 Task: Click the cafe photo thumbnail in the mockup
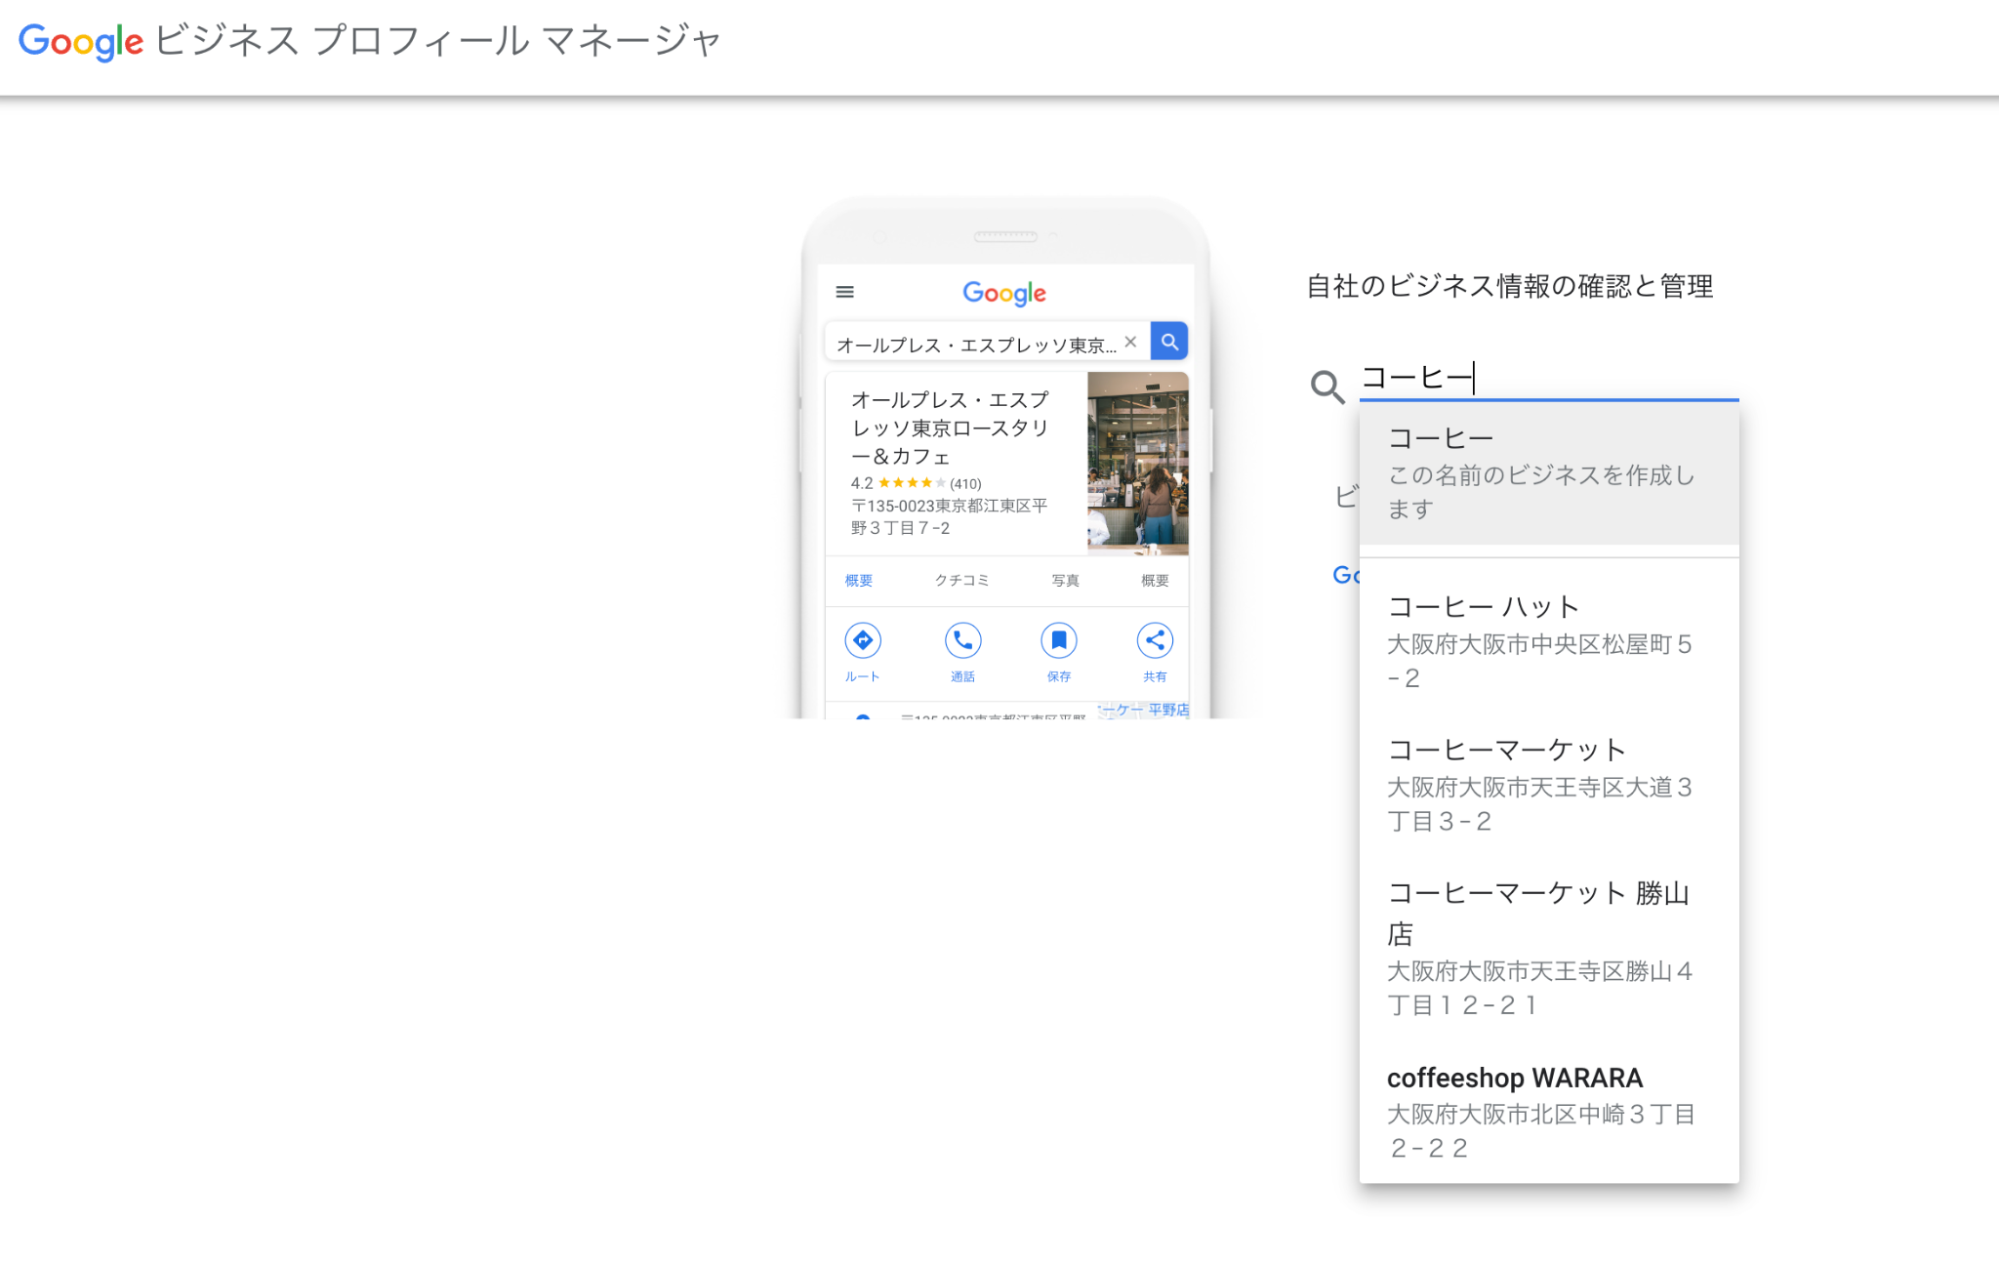pyautogui.click(x=1138, y=463)
